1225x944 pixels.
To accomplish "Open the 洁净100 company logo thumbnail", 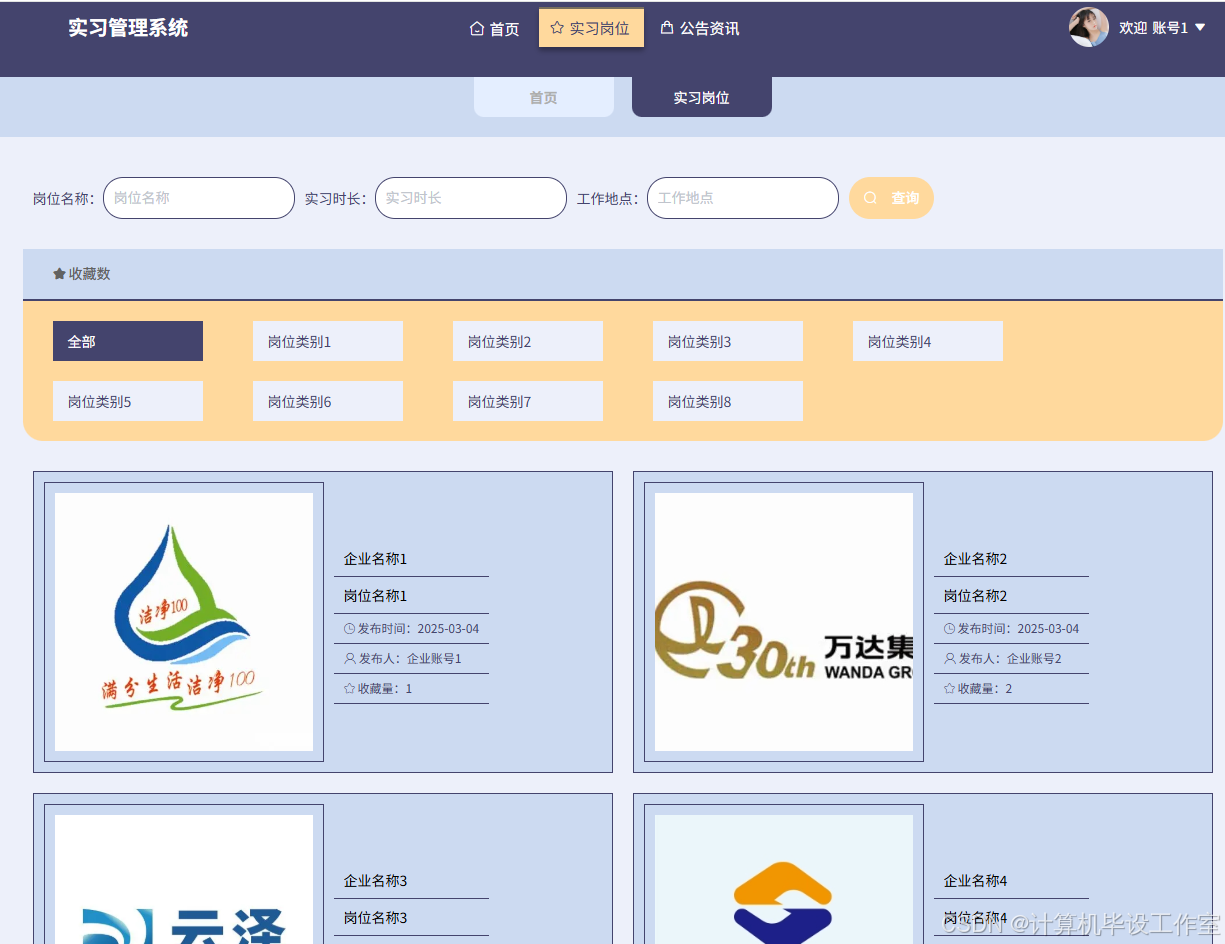I will point(184,622).
